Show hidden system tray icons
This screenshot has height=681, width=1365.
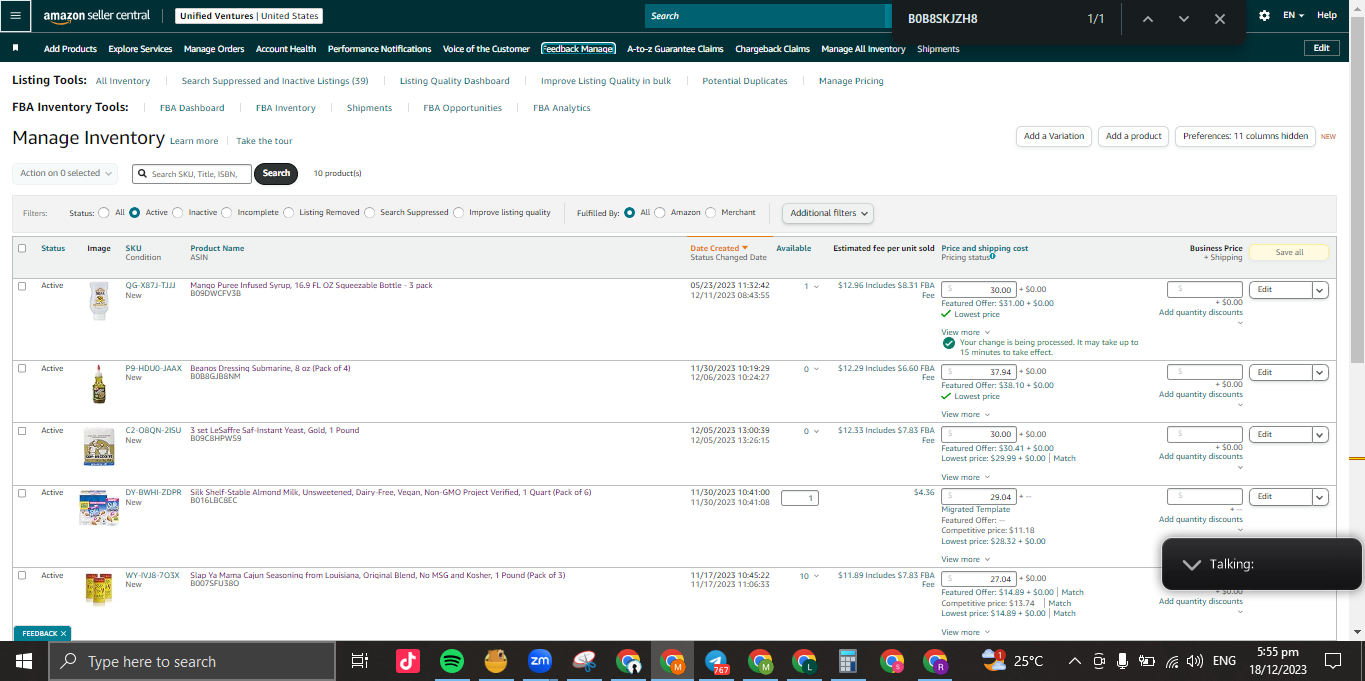[1074, 661]
